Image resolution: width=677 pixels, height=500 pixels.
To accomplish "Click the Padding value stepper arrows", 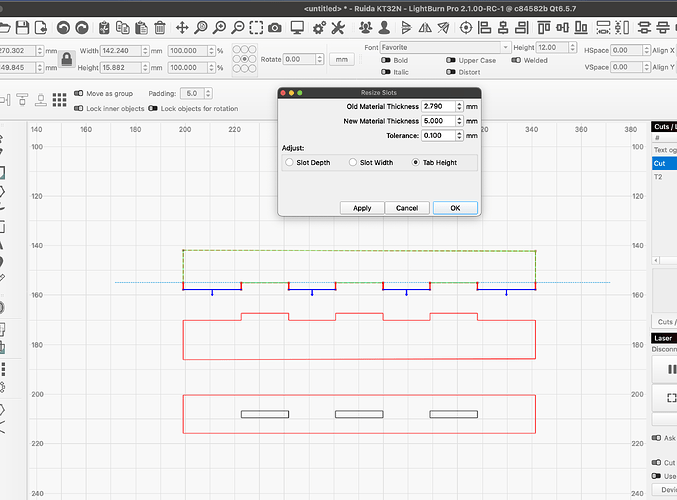I will (206, 94).
